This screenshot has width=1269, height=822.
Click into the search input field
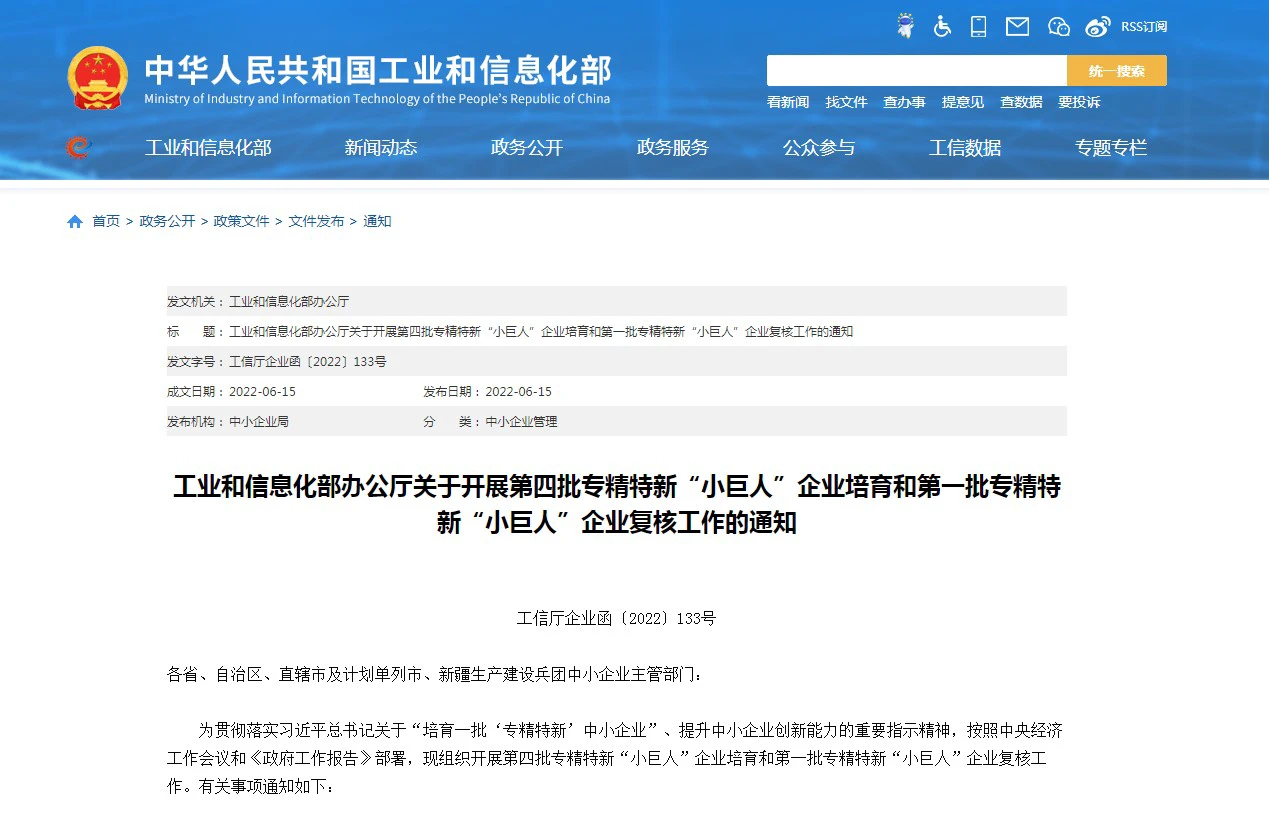(x=916, y=71)
